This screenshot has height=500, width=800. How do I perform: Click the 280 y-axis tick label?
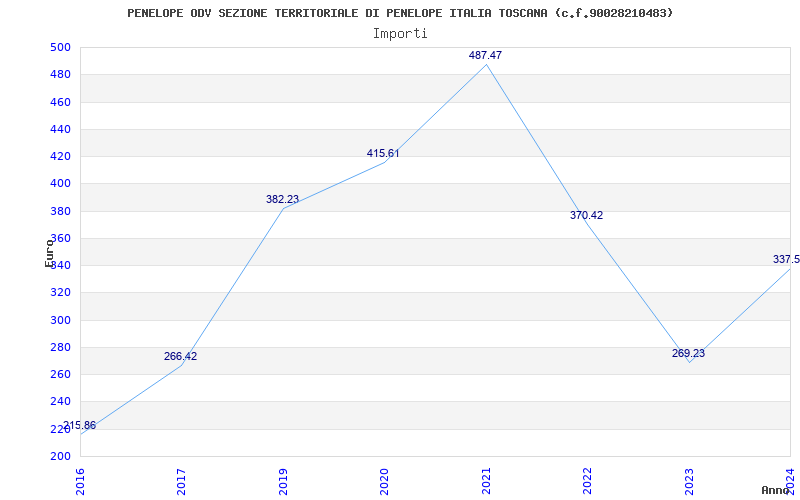coord(60,347)
